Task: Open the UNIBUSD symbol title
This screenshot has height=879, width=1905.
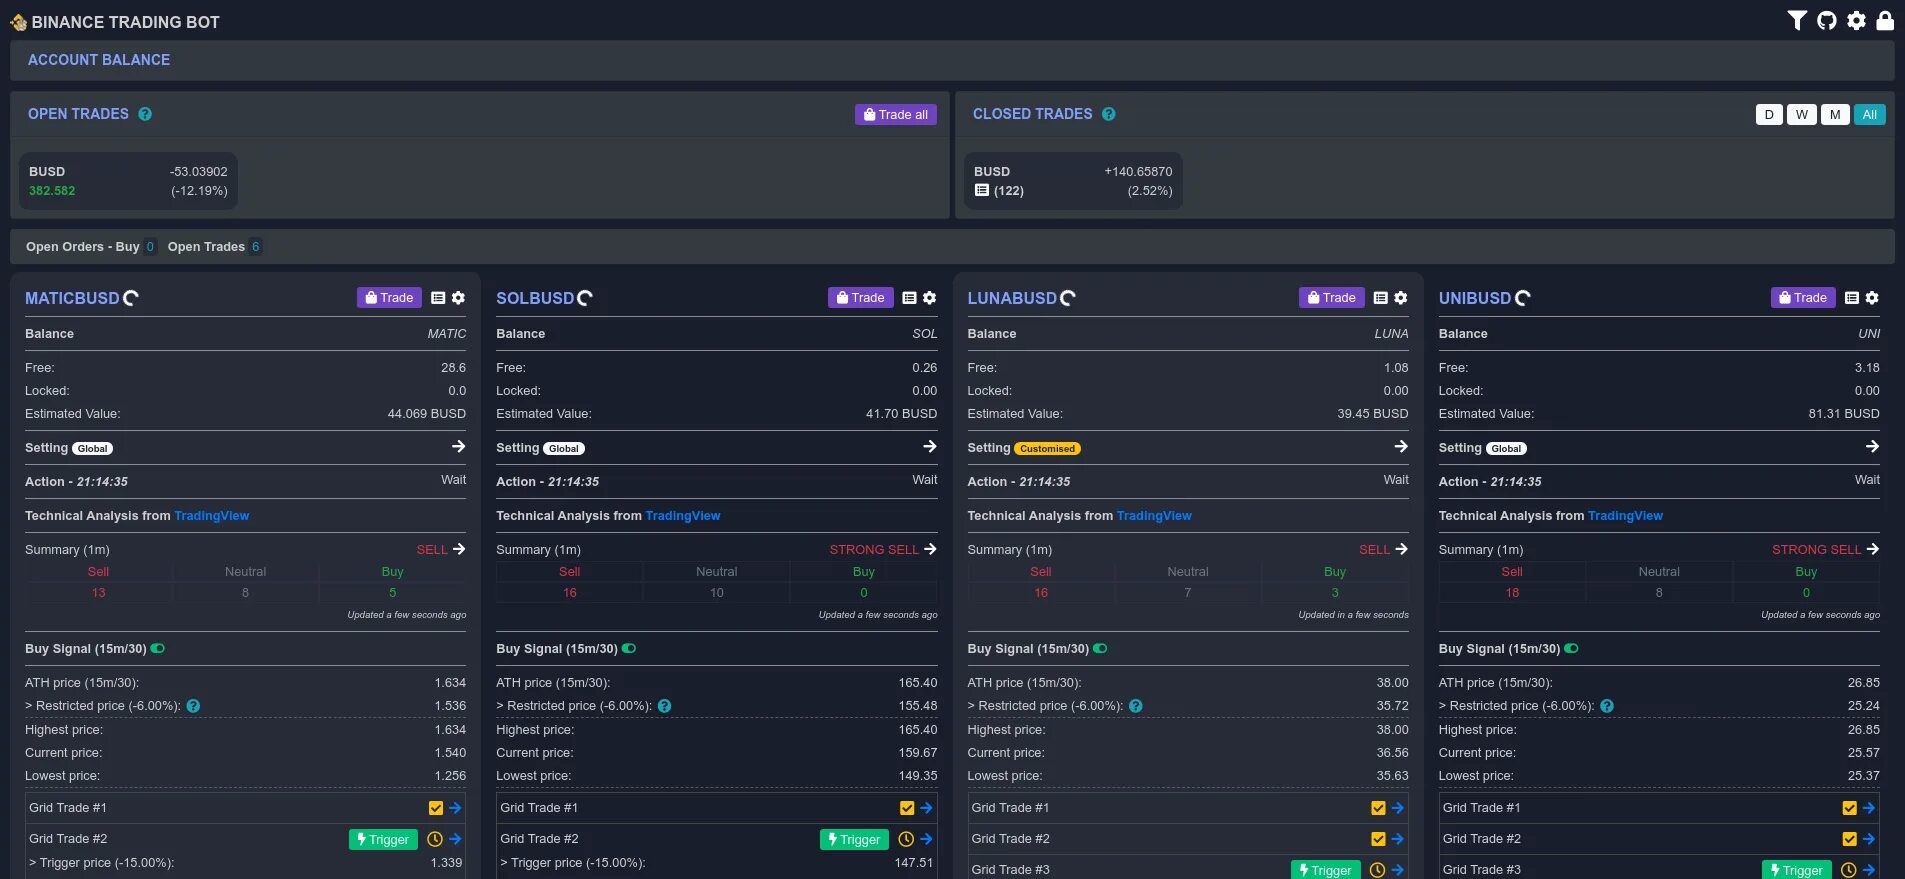Action: coord(1475,298)
